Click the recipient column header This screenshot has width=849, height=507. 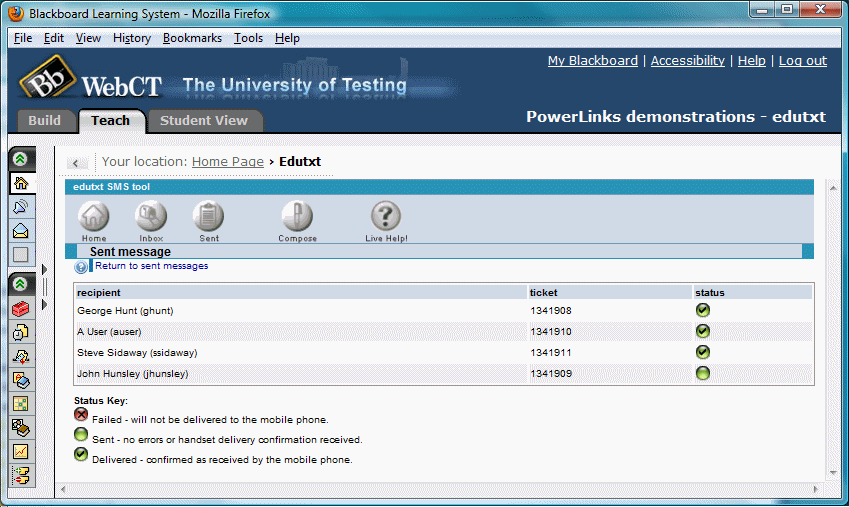click(301, 292)
